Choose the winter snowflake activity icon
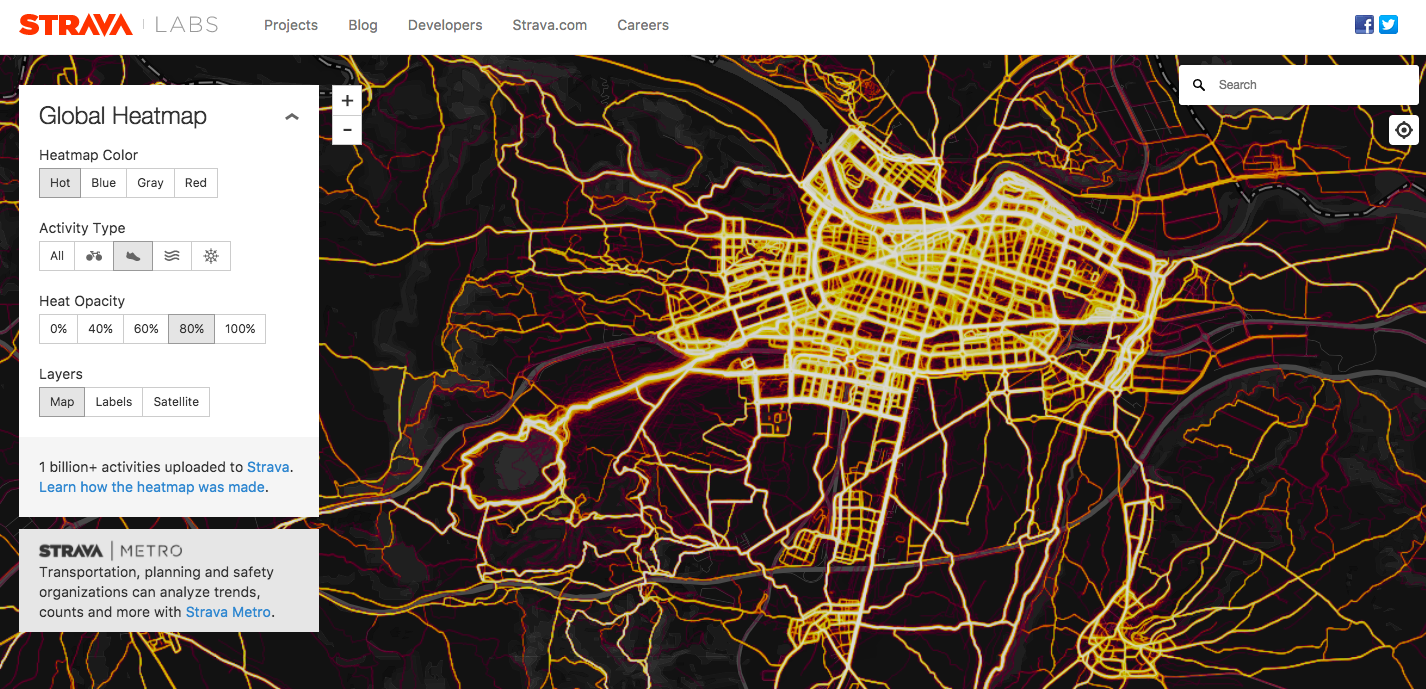This screenshot has width=1426, height=689. coord(211,256)
